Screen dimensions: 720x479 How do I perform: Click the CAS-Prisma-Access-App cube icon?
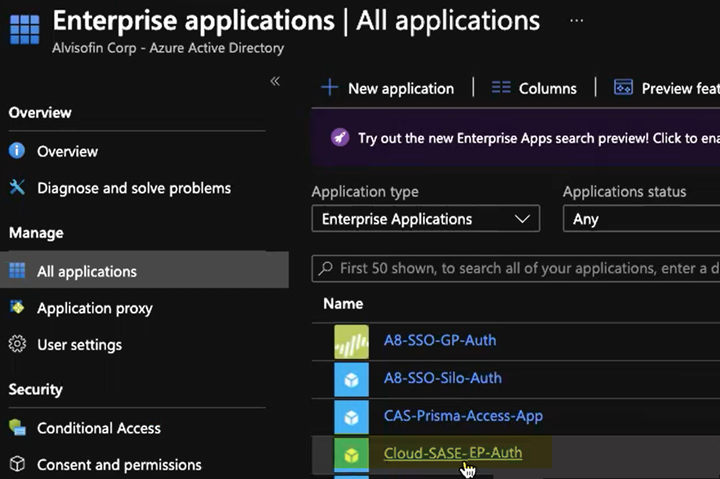tap(351, 416)
